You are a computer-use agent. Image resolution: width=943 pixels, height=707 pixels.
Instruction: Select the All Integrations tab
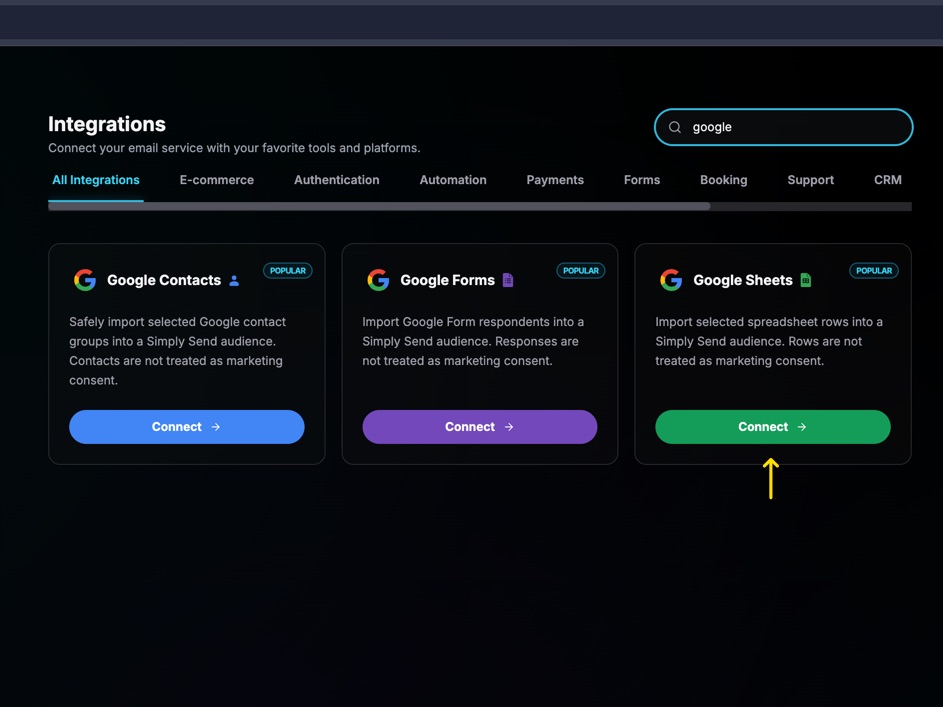pos(96,180)
